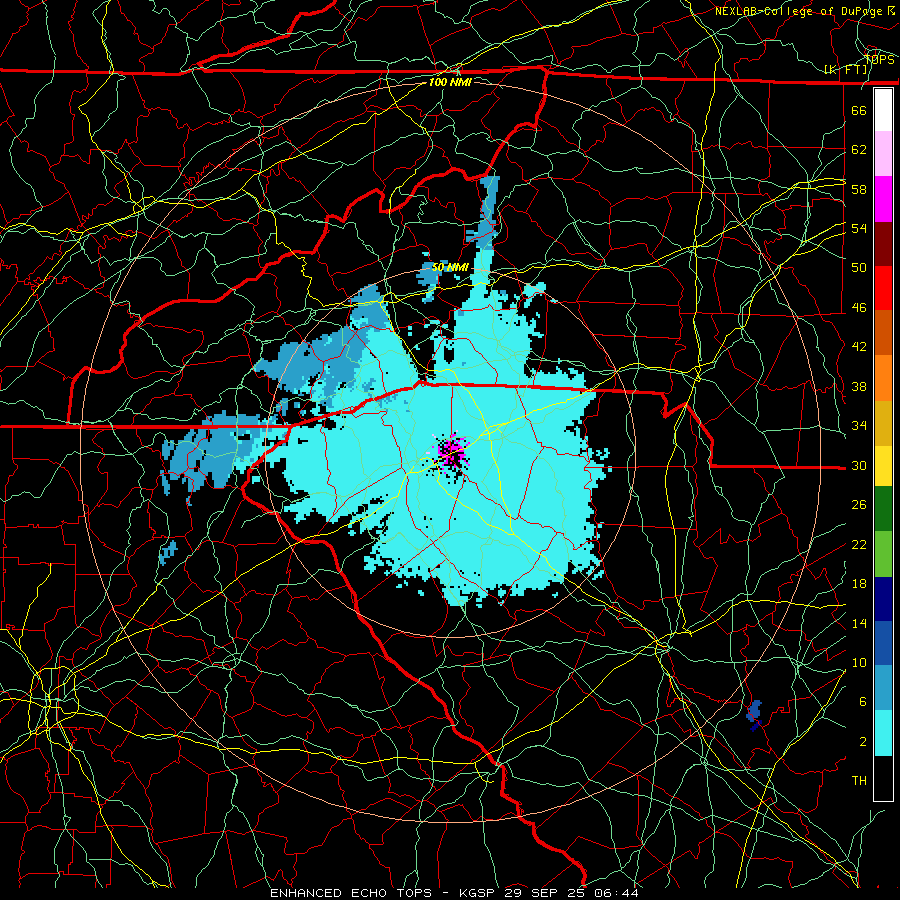Viewport: 900px width, 900px height.
Task: Click the '26' legend value
Action: [859, 505]
